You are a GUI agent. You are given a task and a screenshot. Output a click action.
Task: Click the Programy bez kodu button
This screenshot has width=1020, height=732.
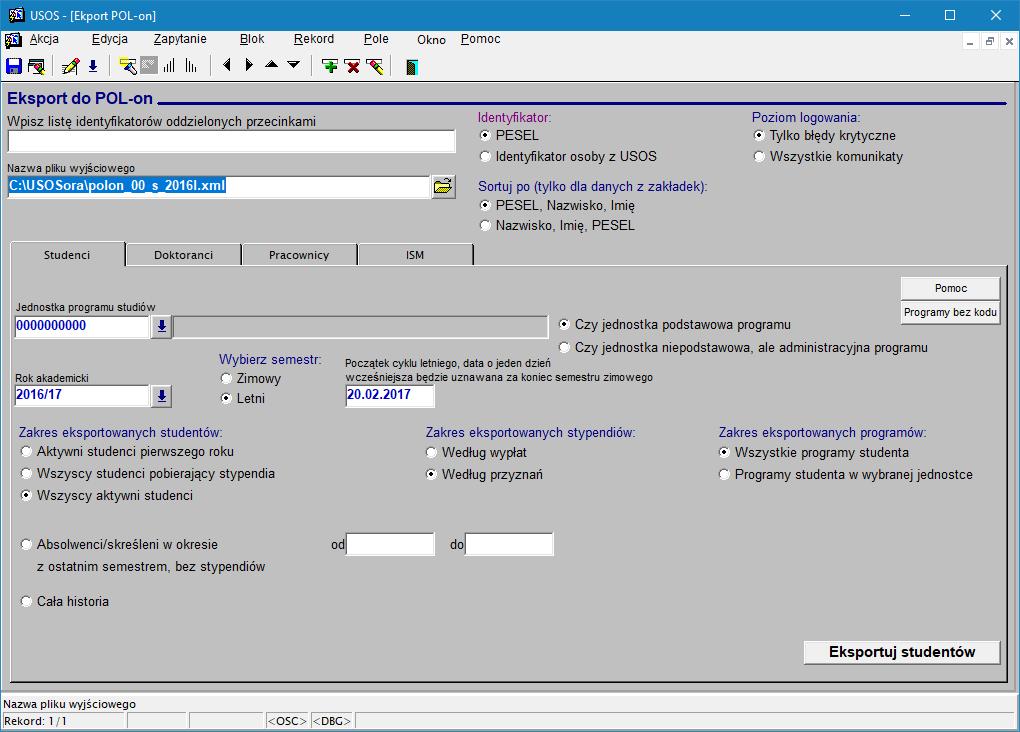click(950, 312)
